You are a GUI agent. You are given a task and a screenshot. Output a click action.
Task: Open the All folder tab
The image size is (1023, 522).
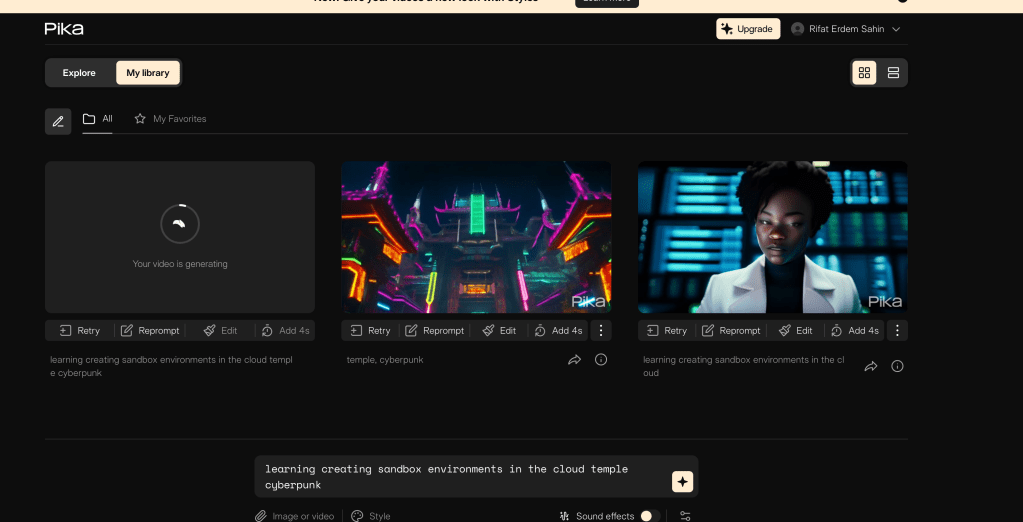[x=97, y=119]
